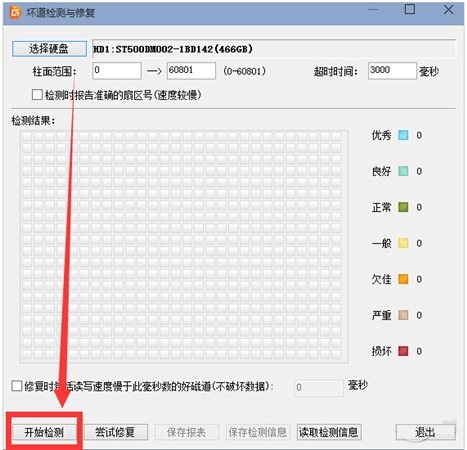Click the 损坏 legend label
Screen dimensions: 467x450
coord(381,351)
